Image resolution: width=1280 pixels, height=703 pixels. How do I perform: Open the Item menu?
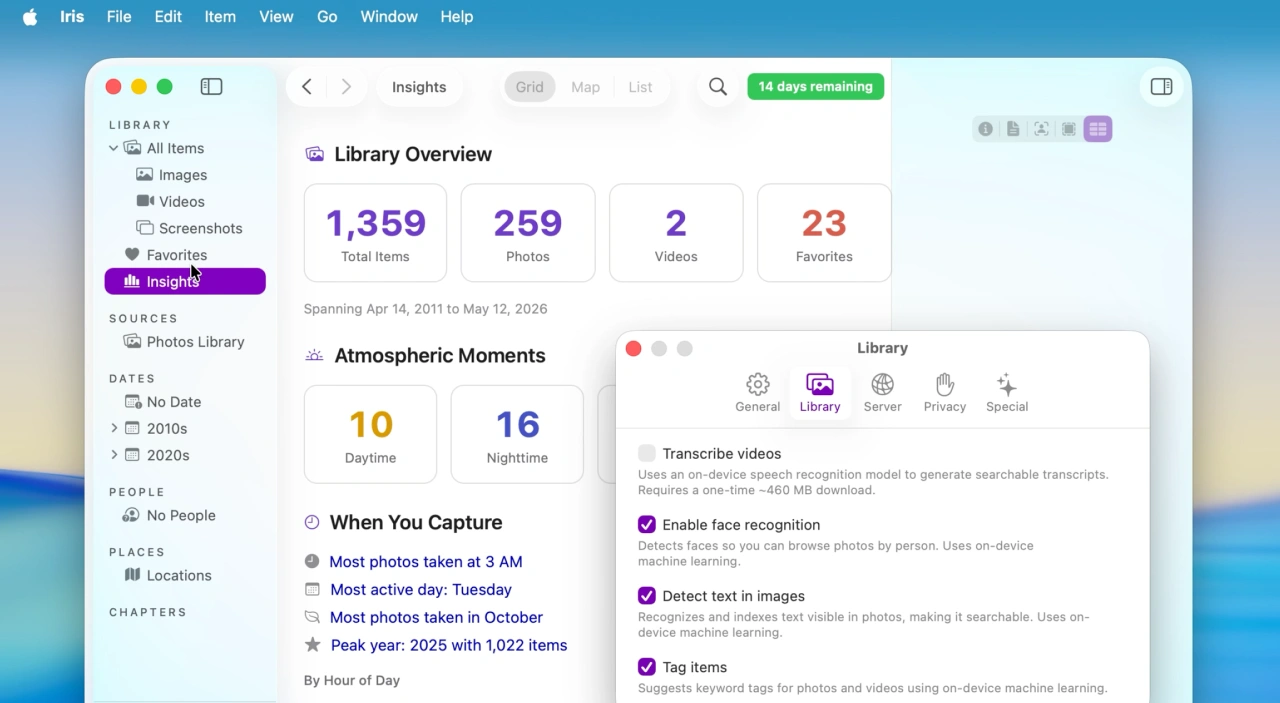pyautogui.click(x=220, y=17)
